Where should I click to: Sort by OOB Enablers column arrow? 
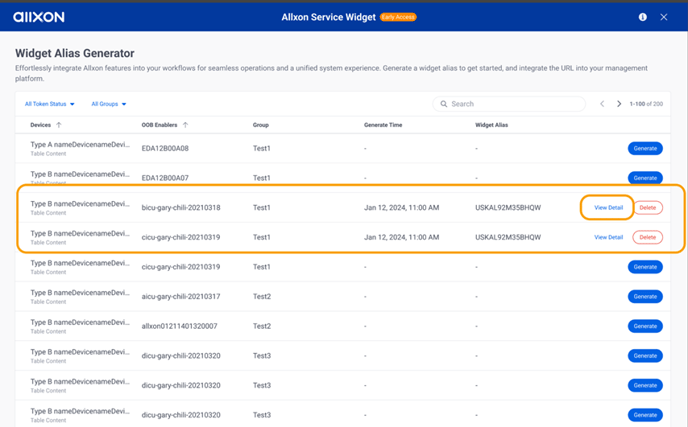tap(185, 125)
